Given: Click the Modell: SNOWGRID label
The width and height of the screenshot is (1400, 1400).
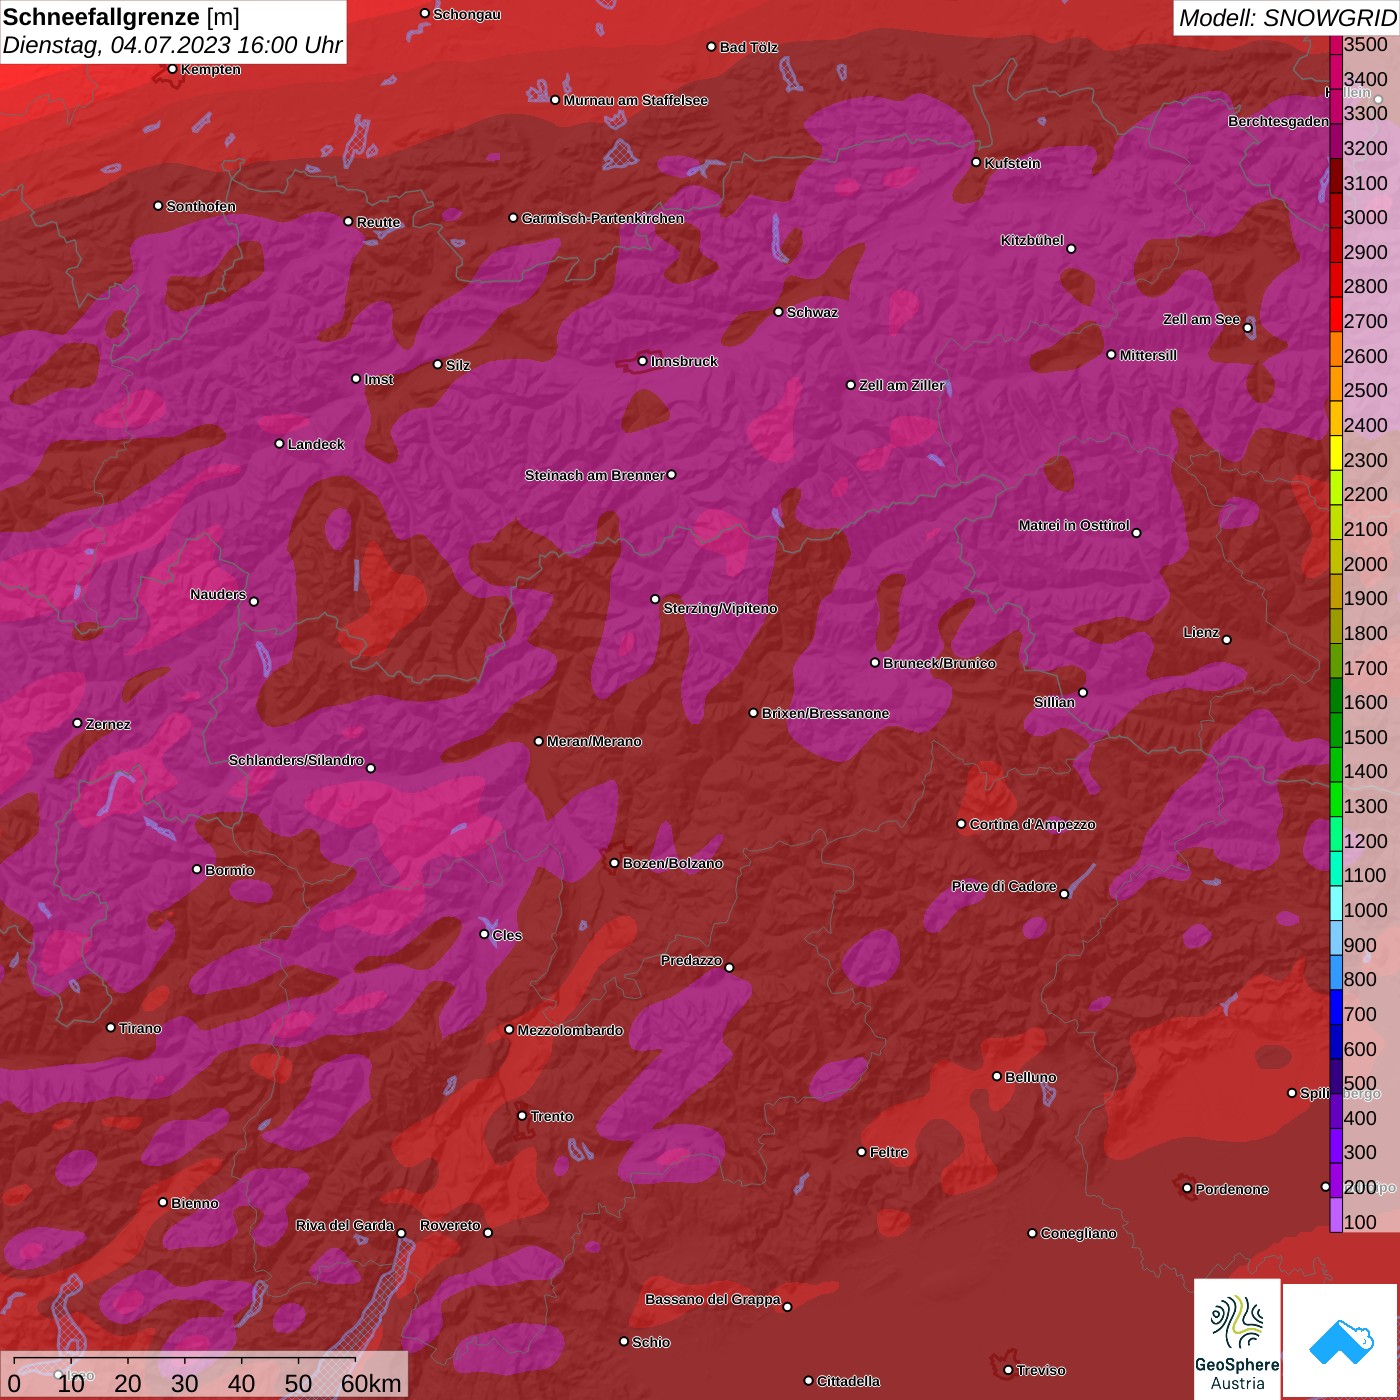Looking at the screenshot, I should (x=1287, y=18).
